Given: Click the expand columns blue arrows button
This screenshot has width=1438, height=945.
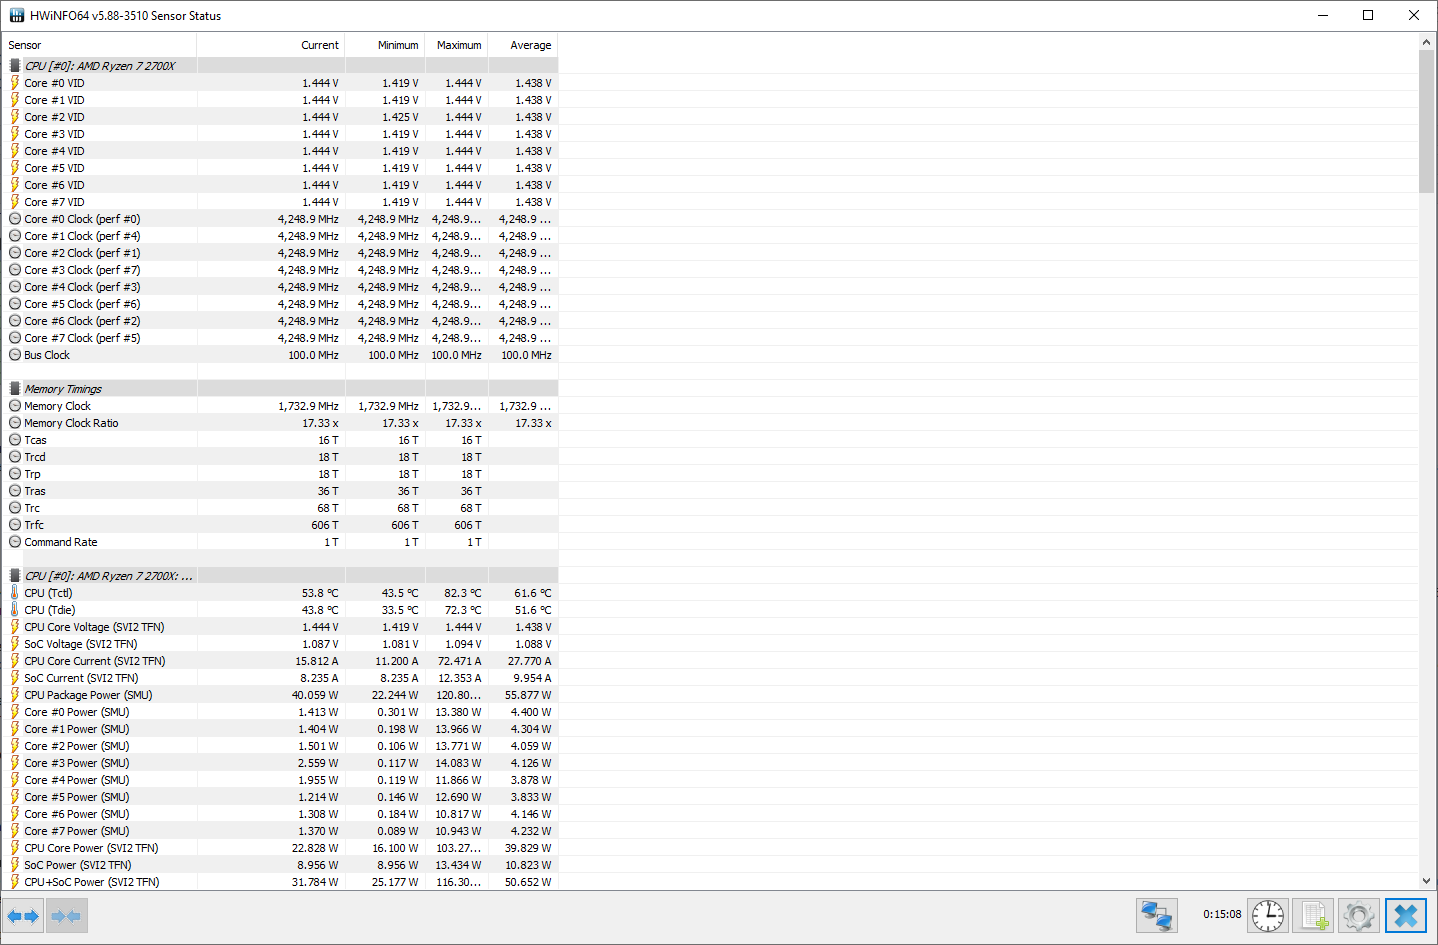Looking at the screenshot, I should pyautogui.click(x=22, y=916).
